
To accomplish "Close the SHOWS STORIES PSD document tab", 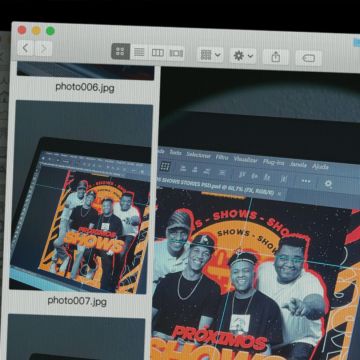I will coord(279,193).
